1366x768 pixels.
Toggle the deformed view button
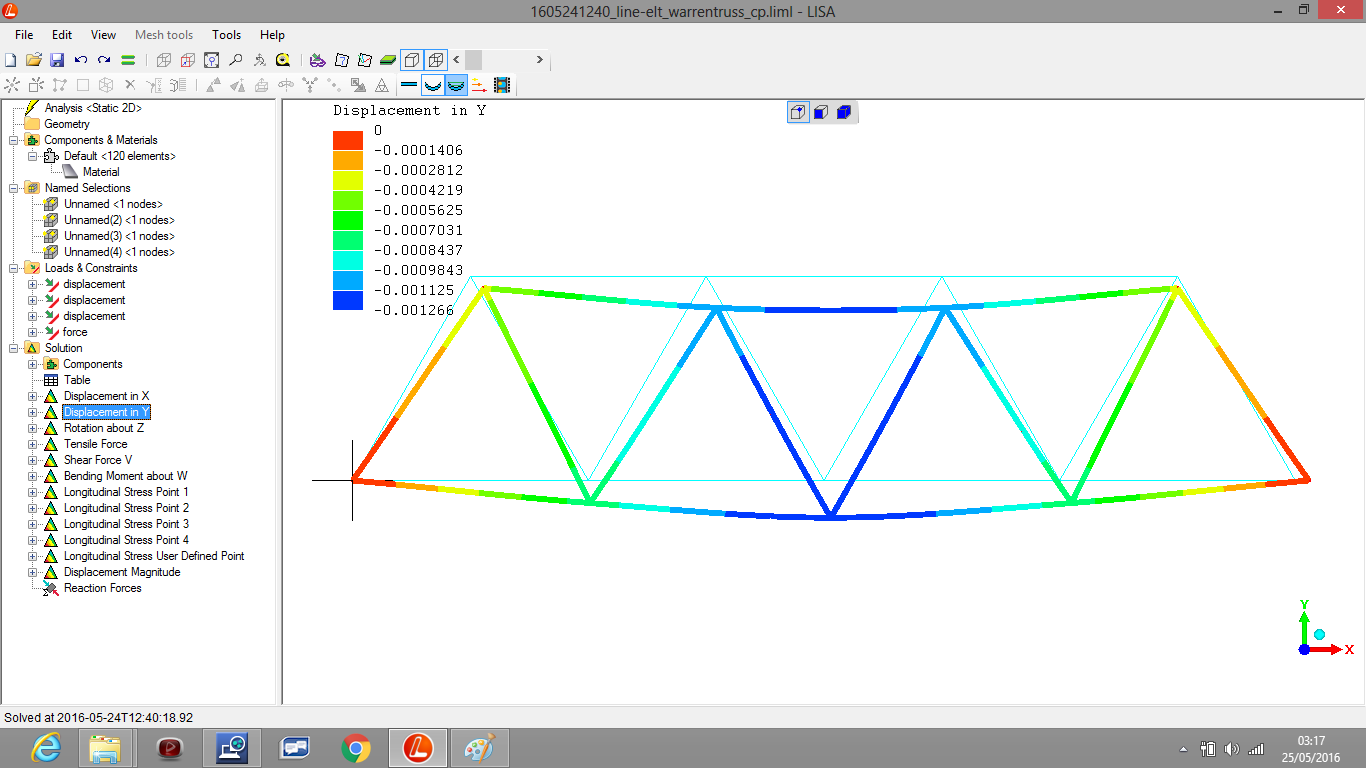point(432,86)
